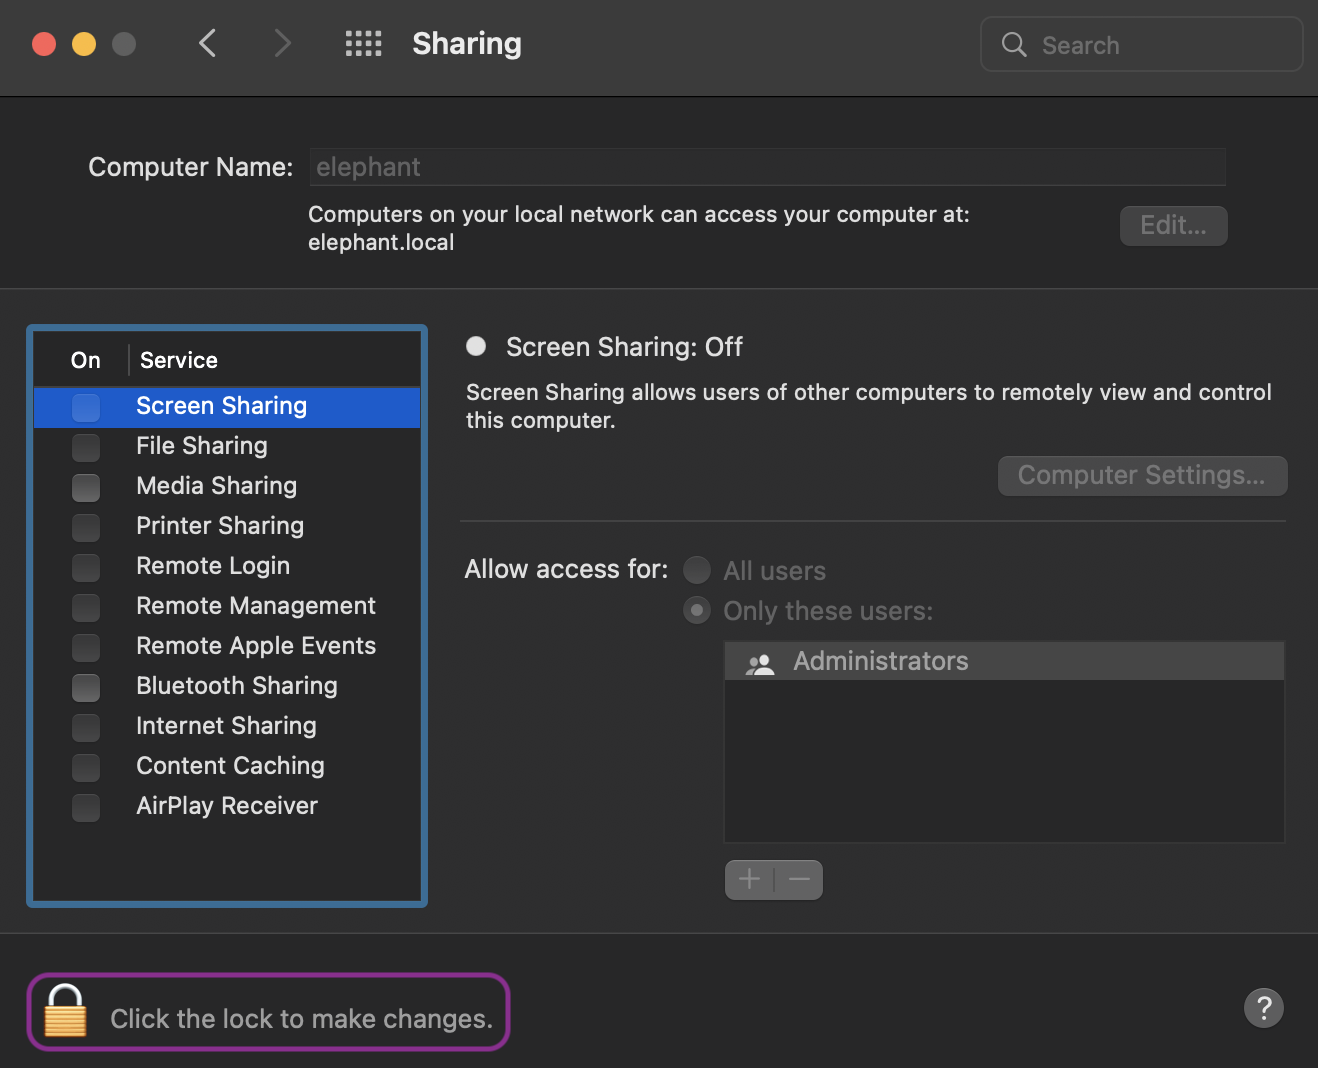Select the Only these users radio button
The image size is (1318, 1068).
696,610
